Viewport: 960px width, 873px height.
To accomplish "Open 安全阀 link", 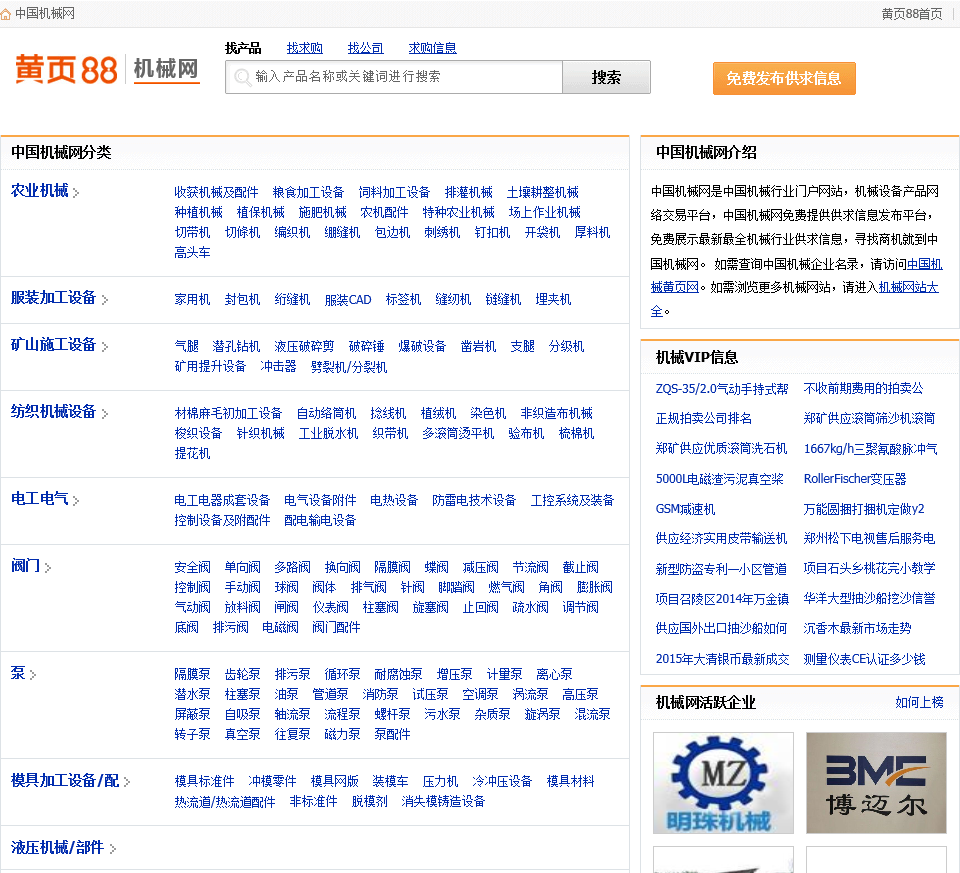I will pos(192,568).
